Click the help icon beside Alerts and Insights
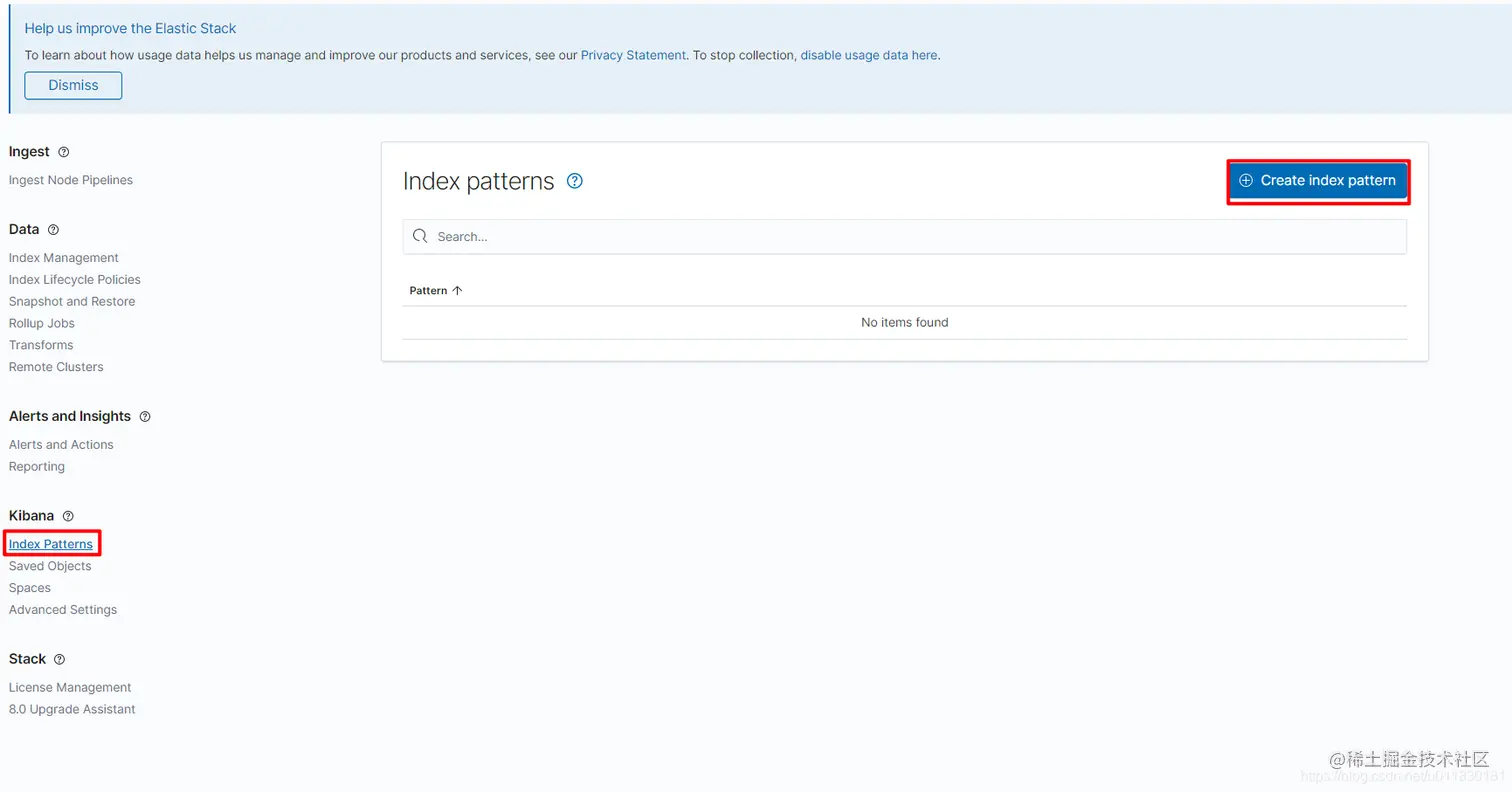 pyautogui.click(x=145, y=416)
